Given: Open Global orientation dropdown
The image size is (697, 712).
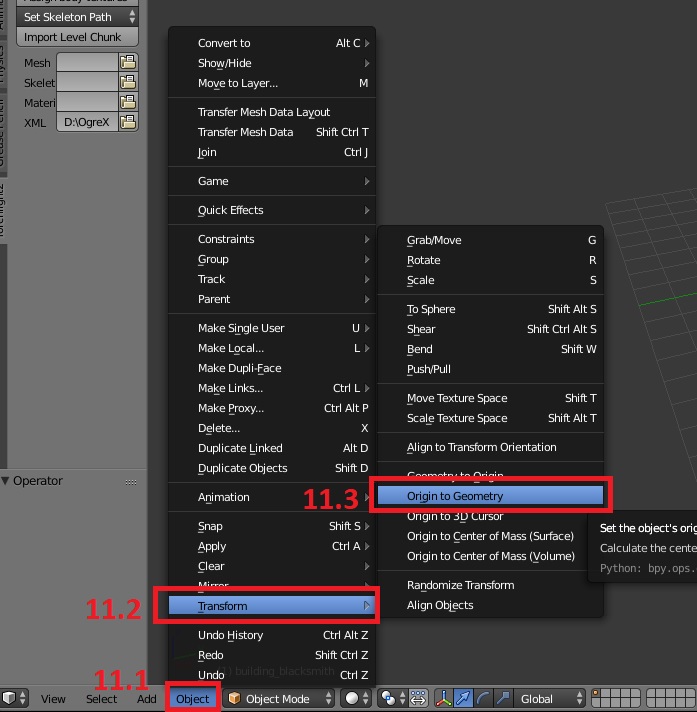Looking at the screenshot, I should tap(549, 698).
